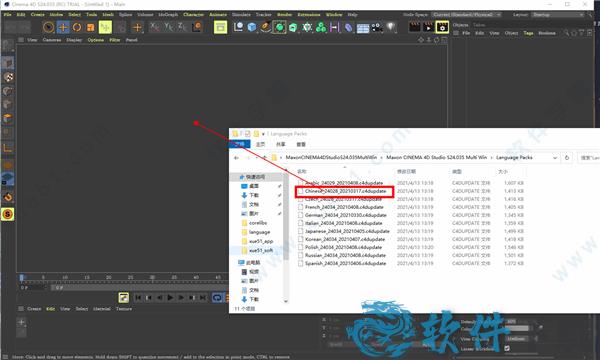Refresh the Explorer folder view
The width and height of the screenshot is (600, 360).
click(567, 158)
